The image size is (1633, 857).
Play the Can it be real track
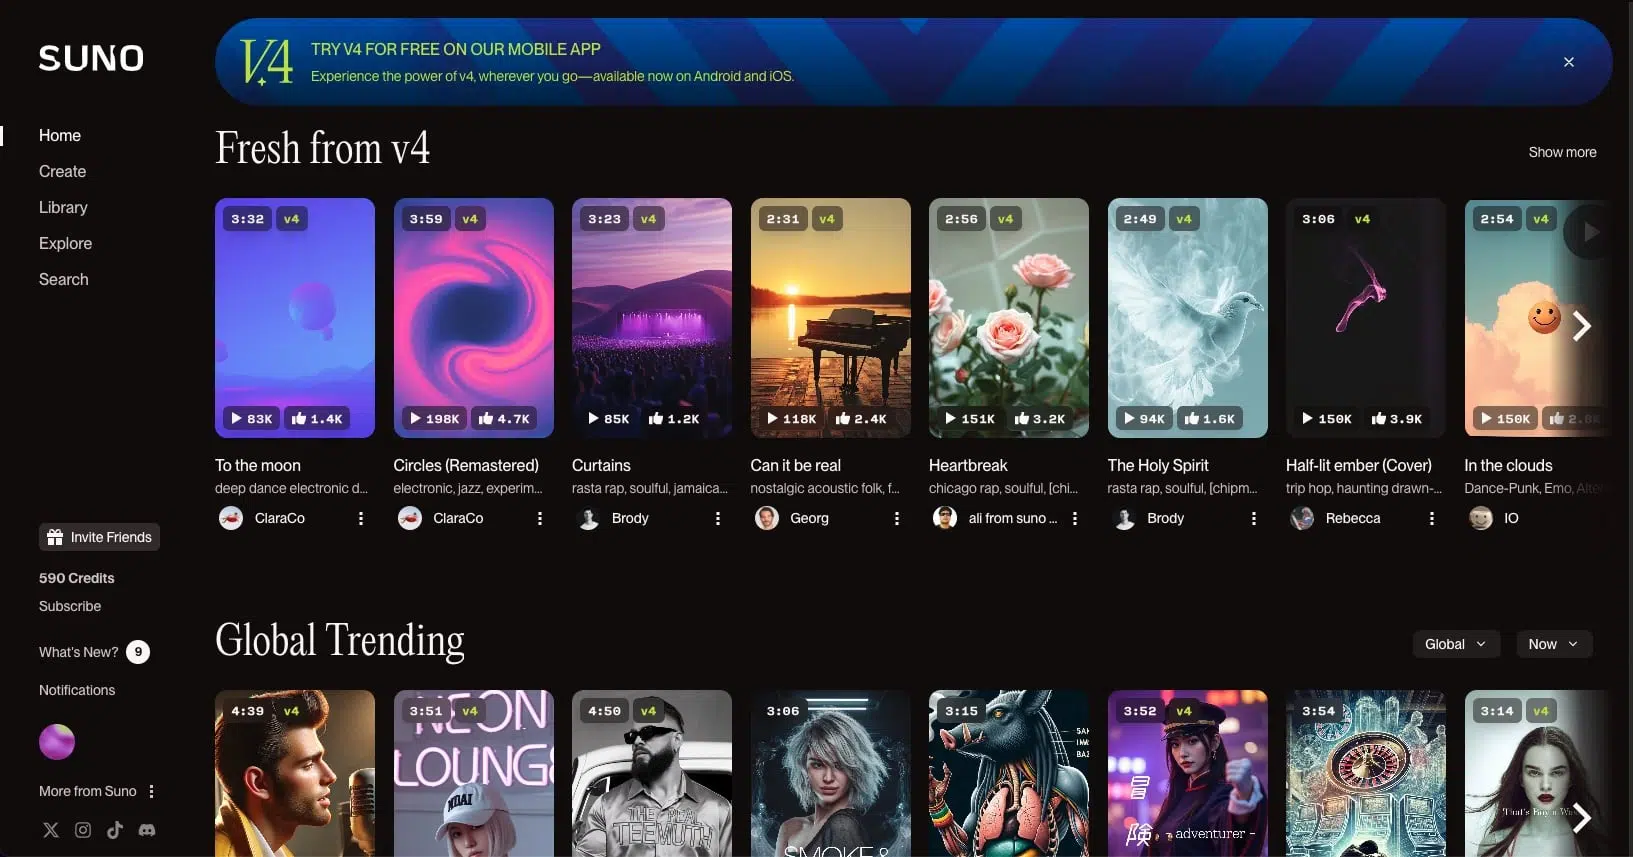(773, 419)
